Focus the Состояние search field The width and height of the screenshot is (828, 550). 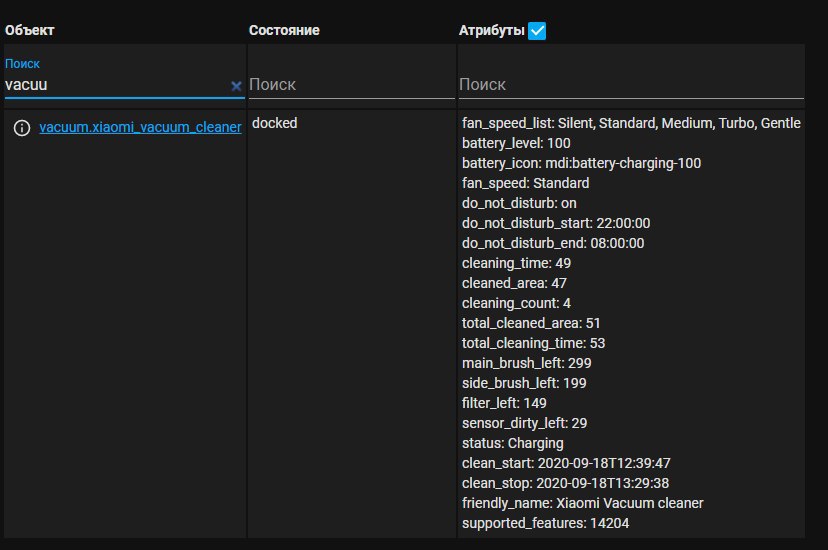[350, 86]
